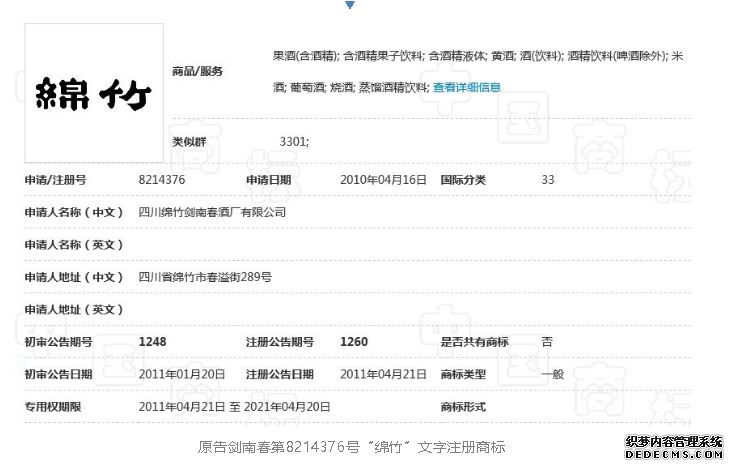
Task: Click the 申请/注册号 label
Action: [x=55, y=180]
